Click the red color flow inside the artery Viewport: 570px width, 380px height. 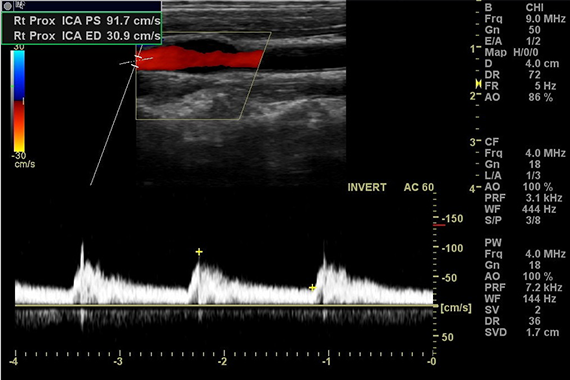200,58
